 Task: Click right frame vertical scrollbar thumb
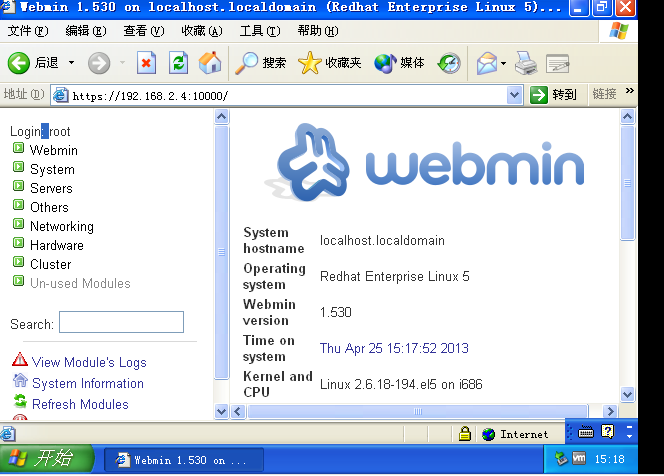tap(627, 183)
